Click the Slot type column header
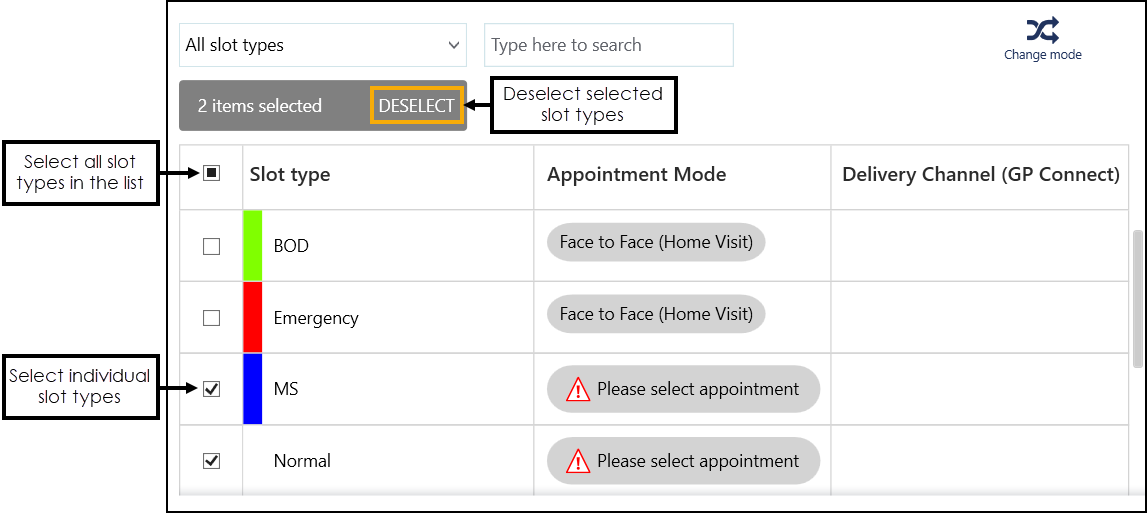 tap(290, 174)
